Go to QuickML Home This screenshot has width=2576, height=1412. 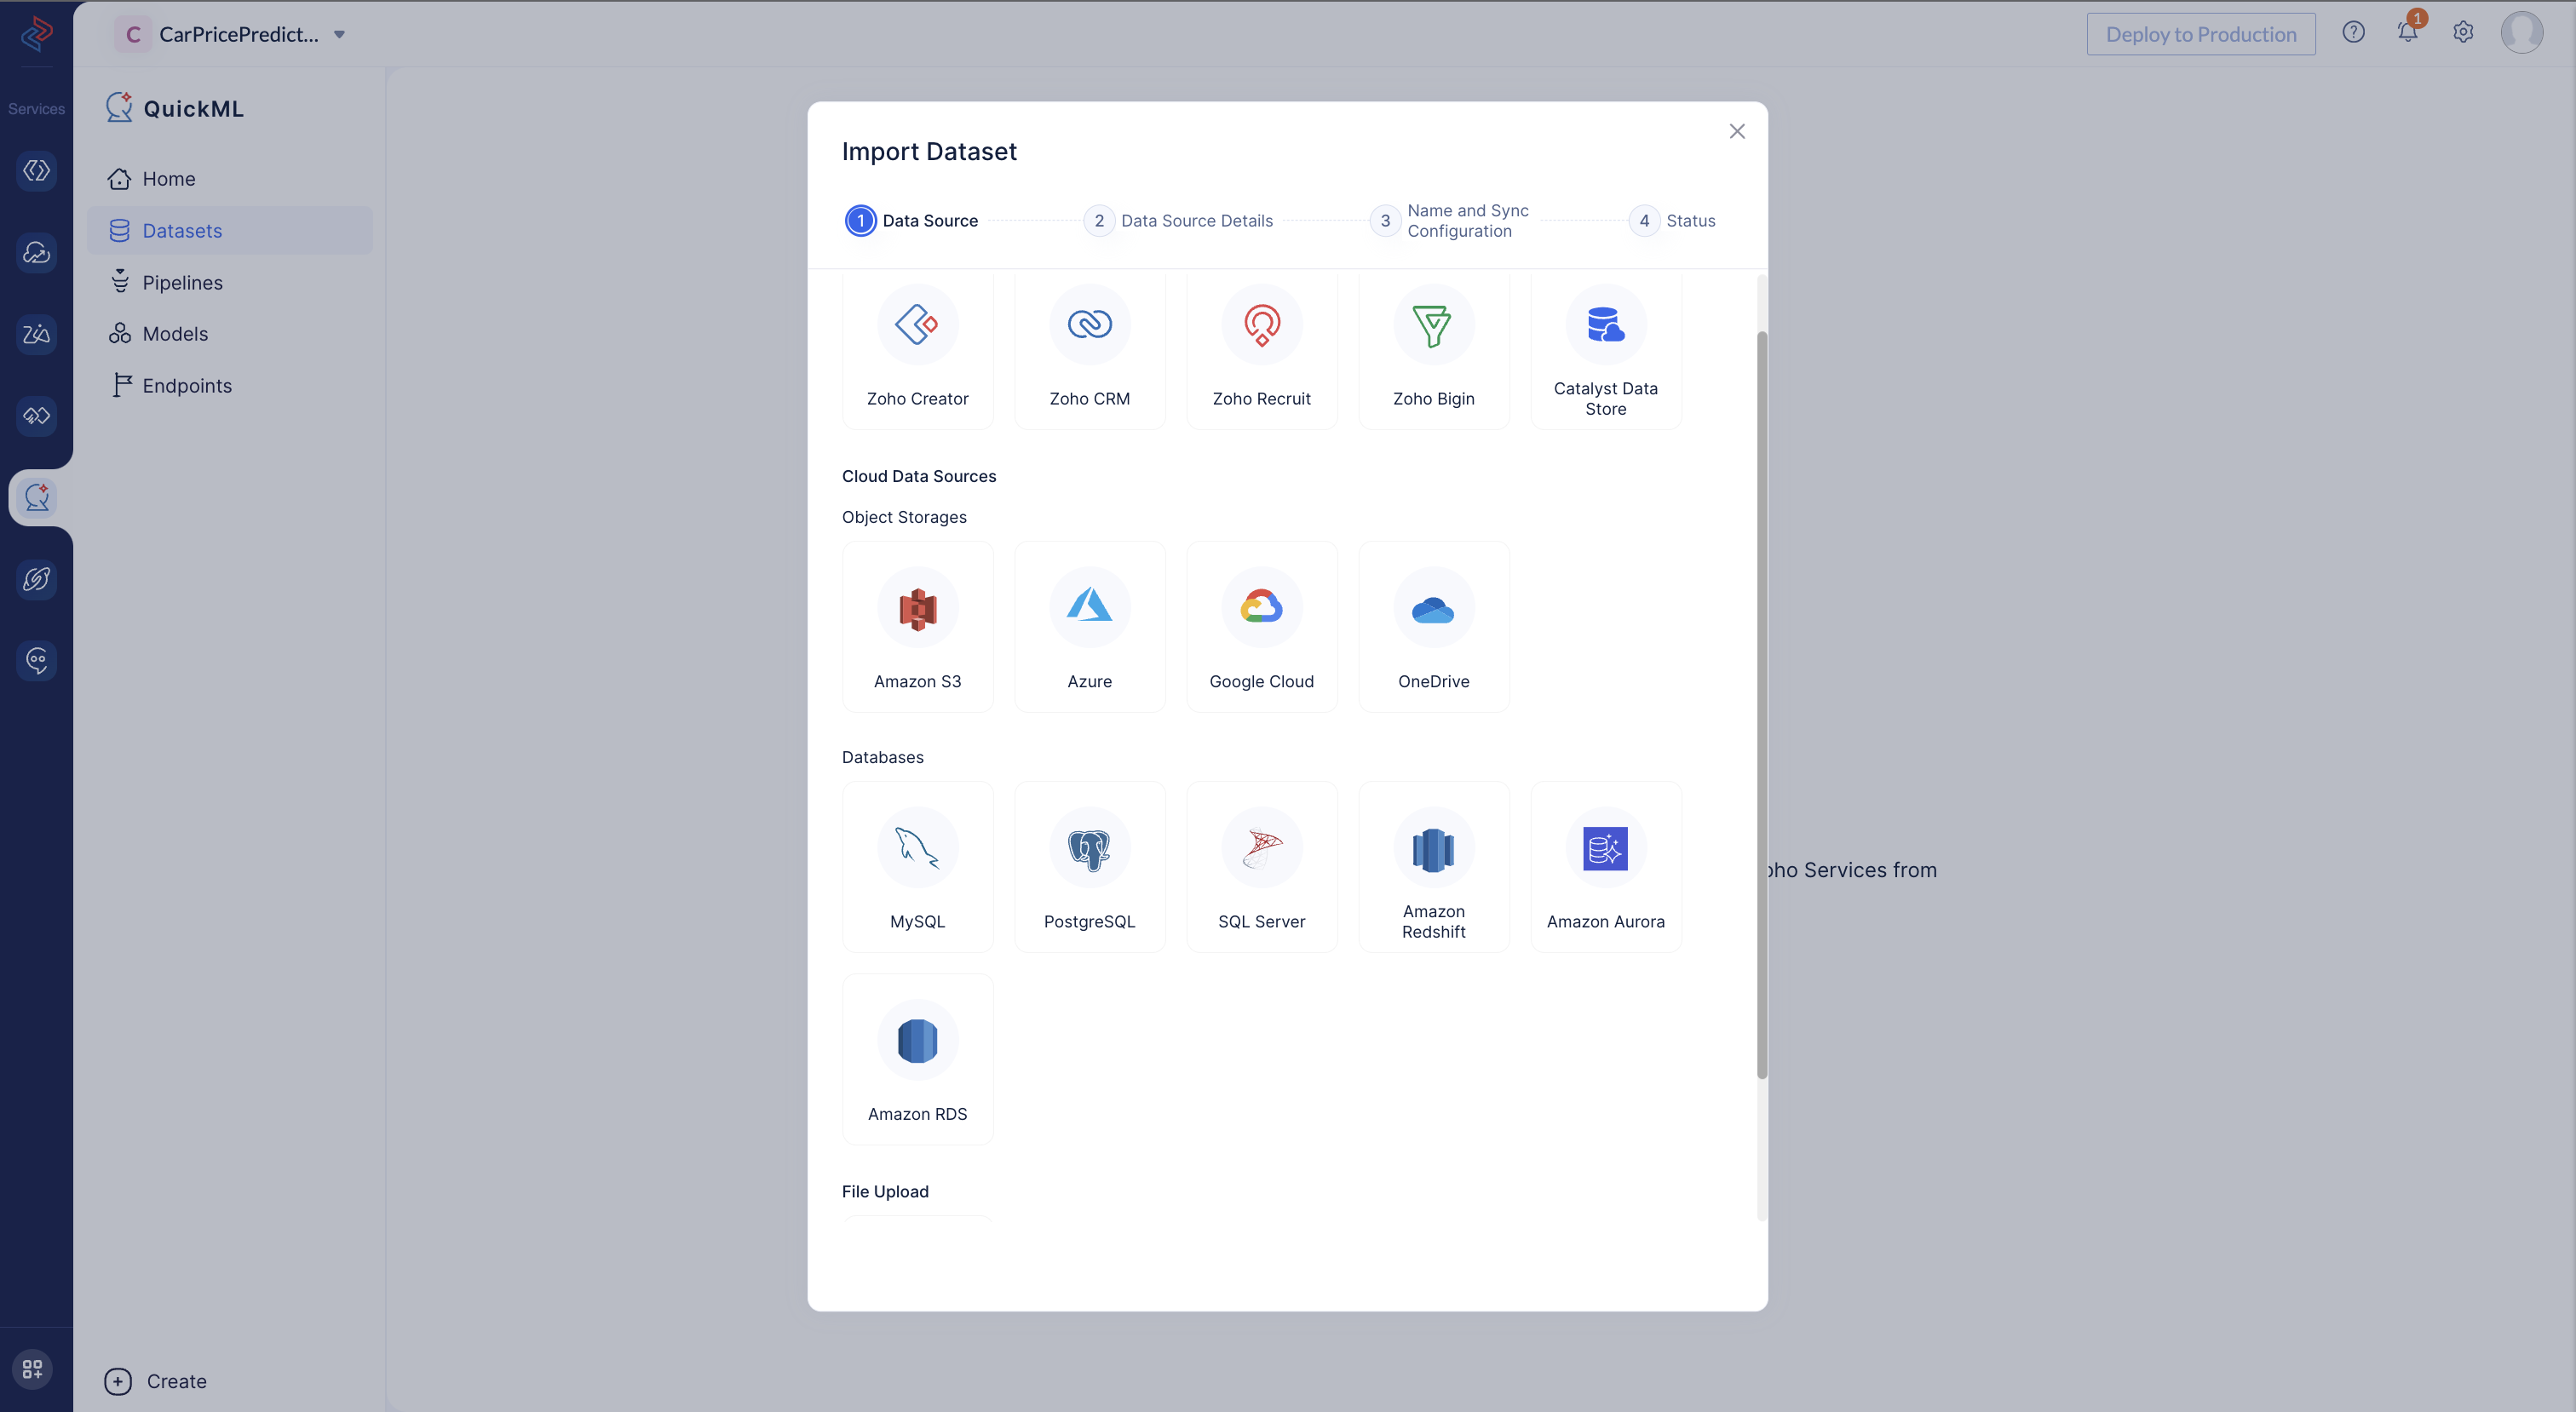pyautogui.click(x=229, y=179)
